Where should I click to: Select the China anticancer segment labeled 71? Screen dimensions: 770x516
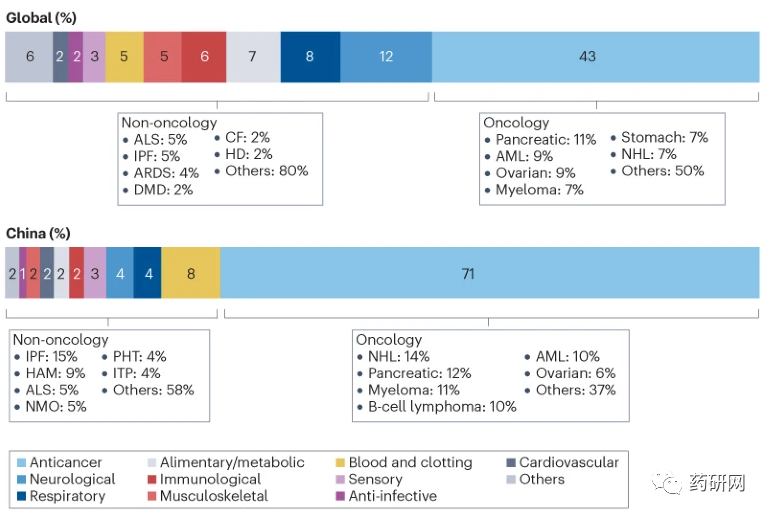coord(467,273)
